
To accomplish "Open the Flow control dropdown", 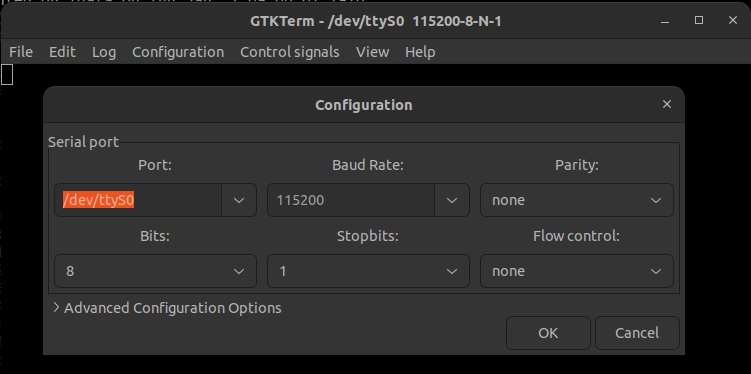I will click(577, 271).
